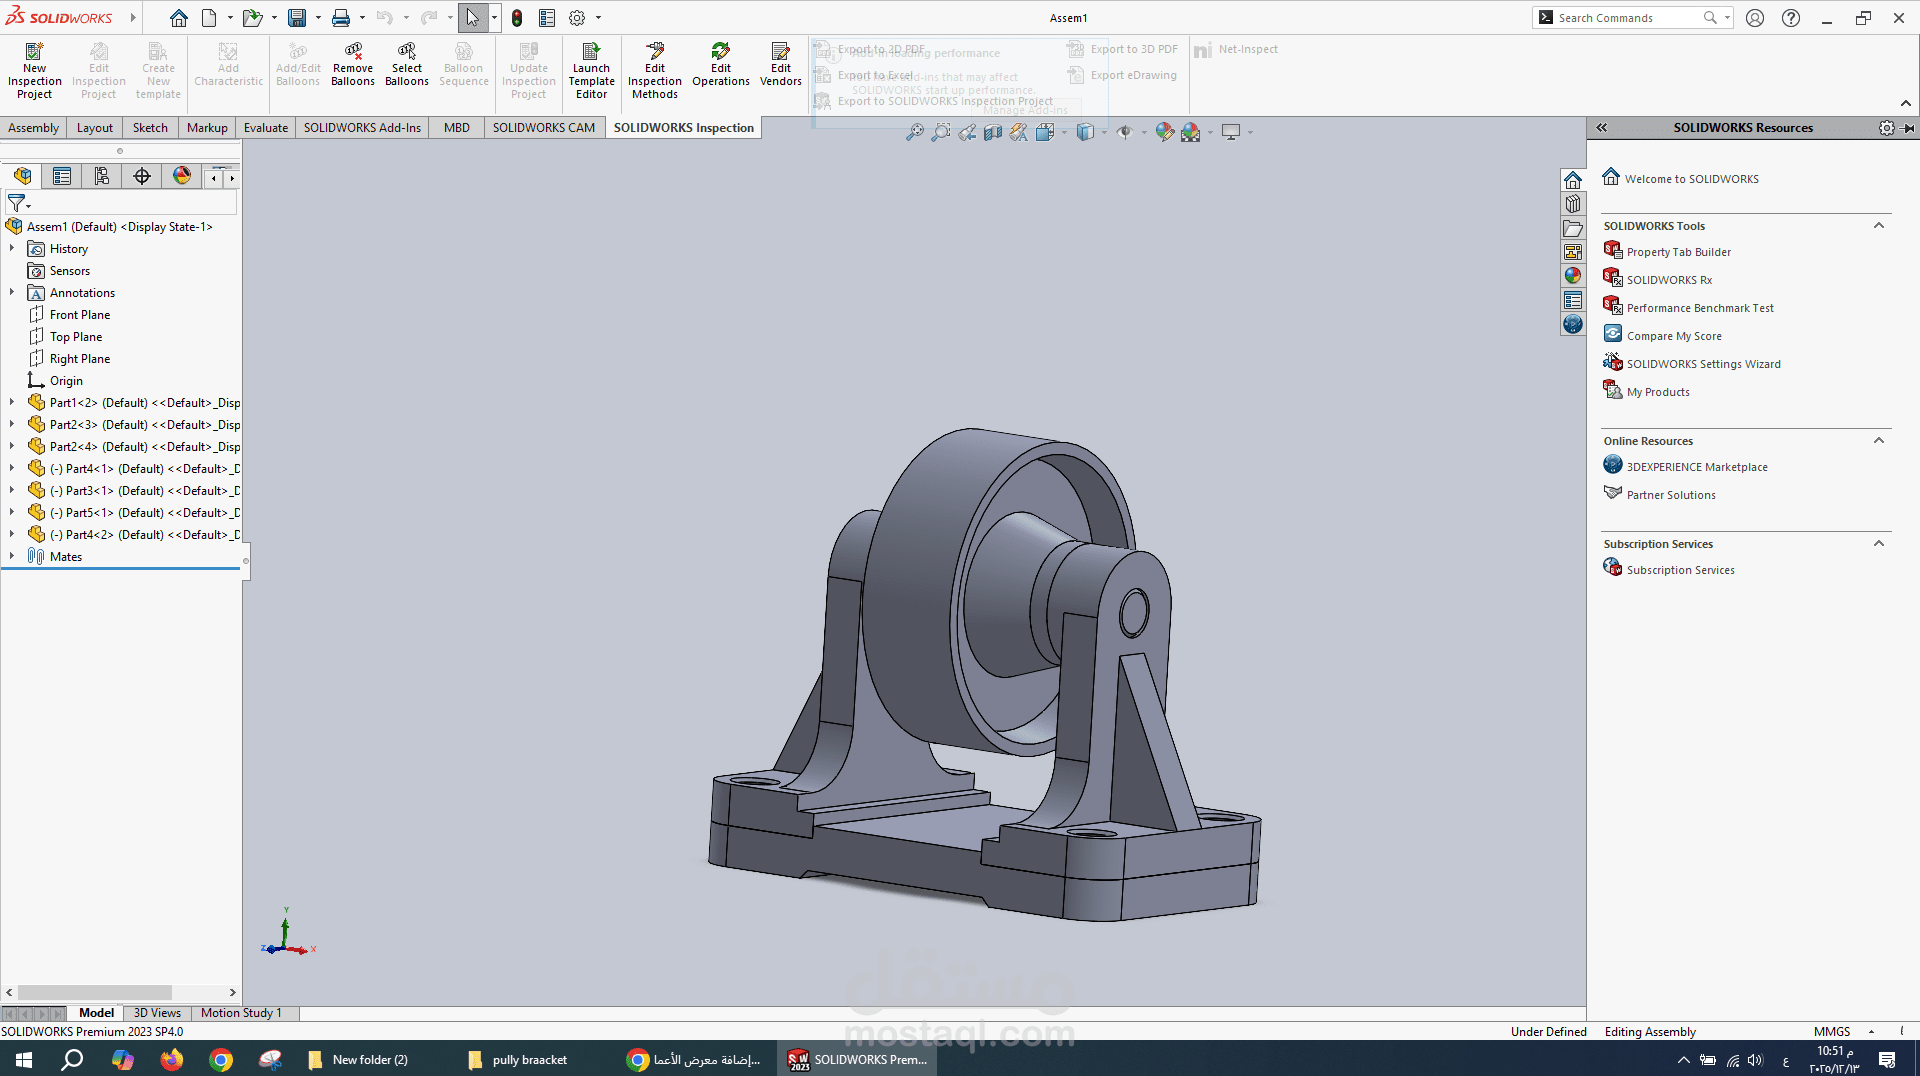Expand Part1<2> component

click(12, 403)
